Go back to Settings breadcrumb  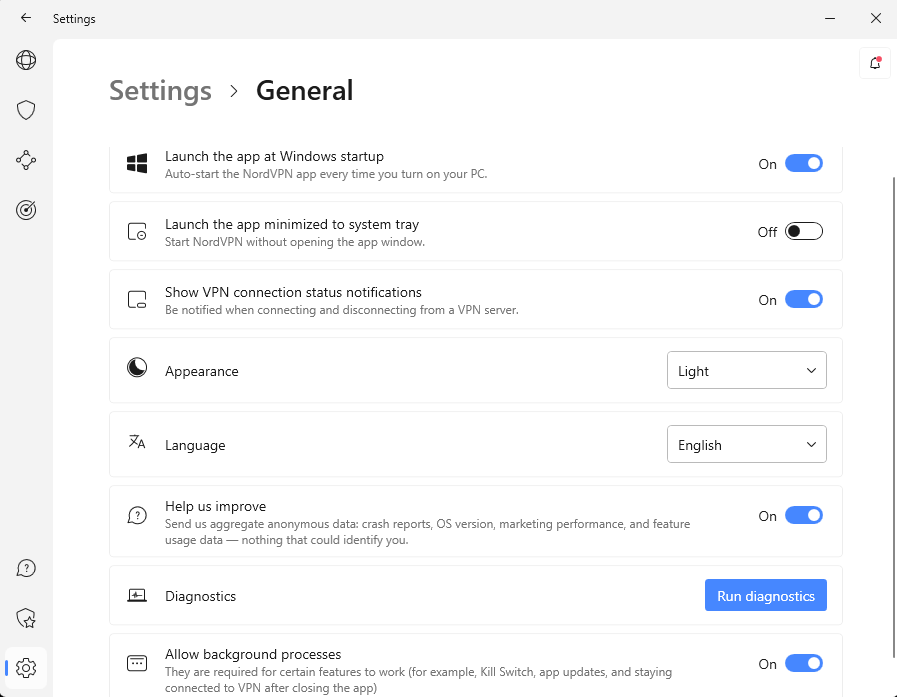pyautogui.click(x=160, y=91)
